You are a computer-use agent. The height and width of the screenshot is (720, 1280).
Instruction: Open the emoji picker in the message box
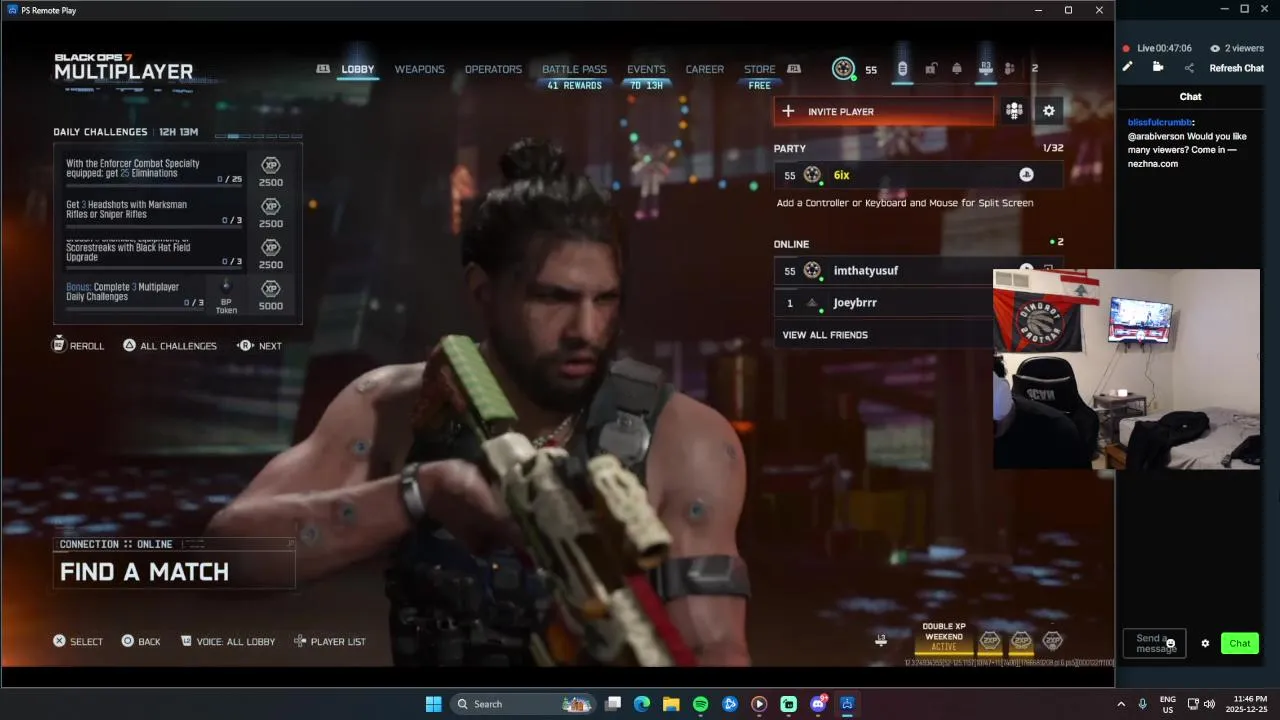pos(1171,643)
